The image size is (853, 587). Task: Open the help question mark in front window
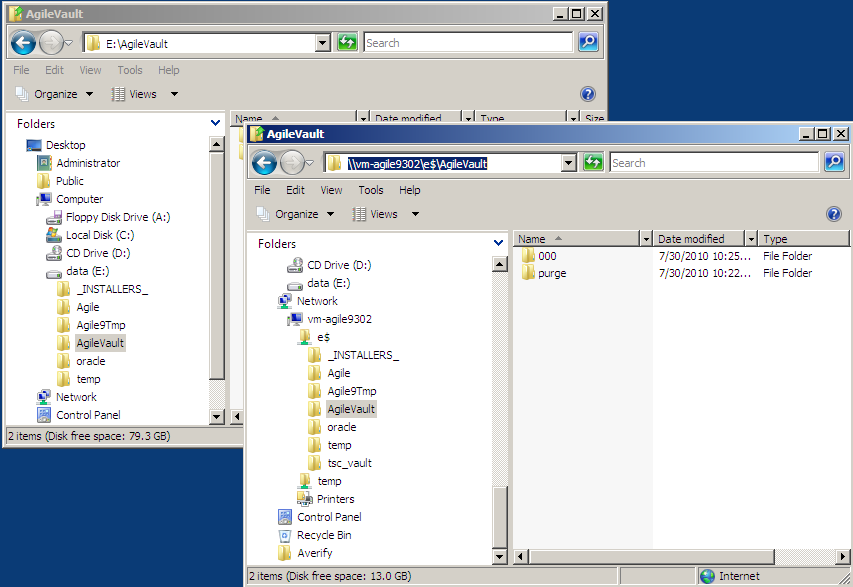click(833, 214)
